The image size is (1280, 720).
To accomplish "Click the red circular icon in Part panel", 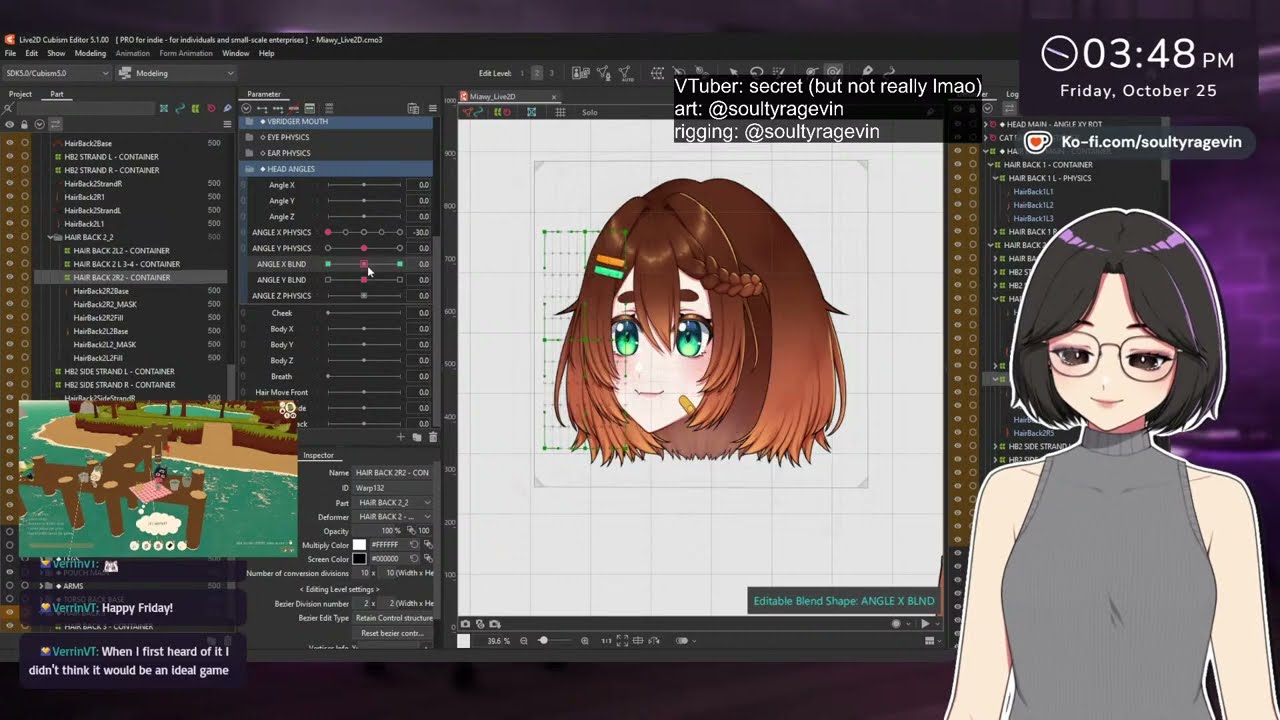I will (211, 108).
